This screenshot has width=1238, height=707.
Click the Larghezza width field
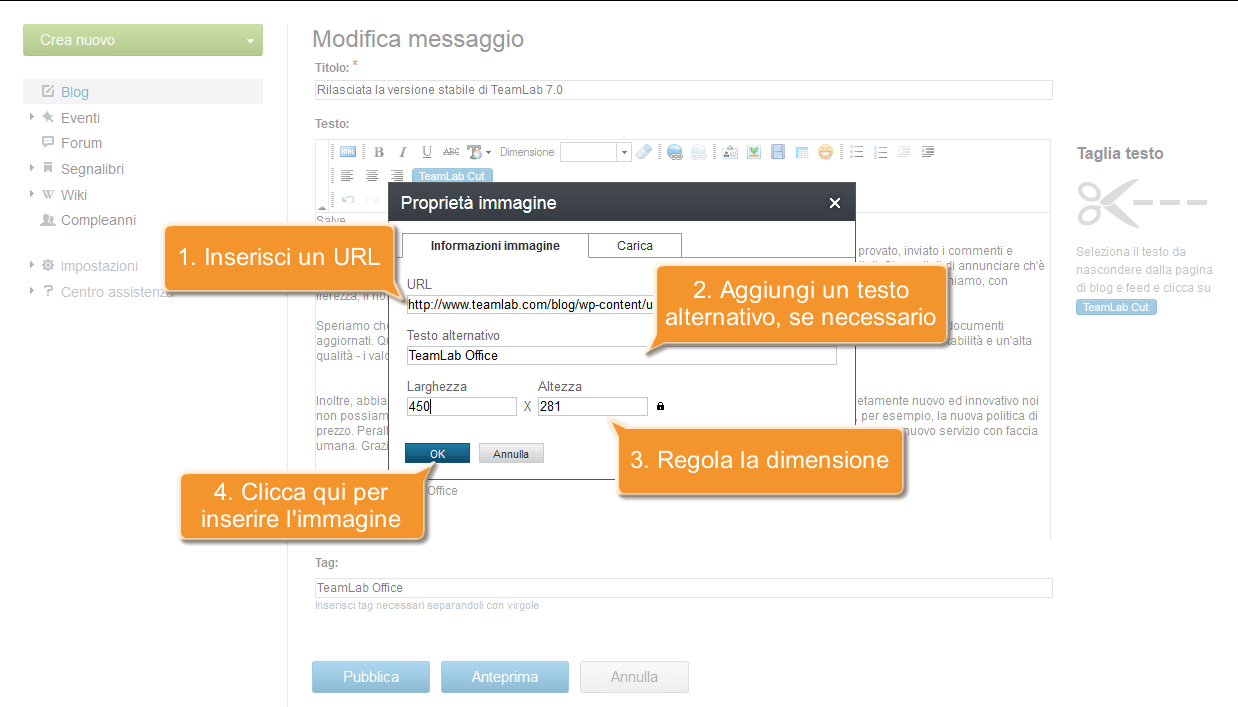click(462, 407)
